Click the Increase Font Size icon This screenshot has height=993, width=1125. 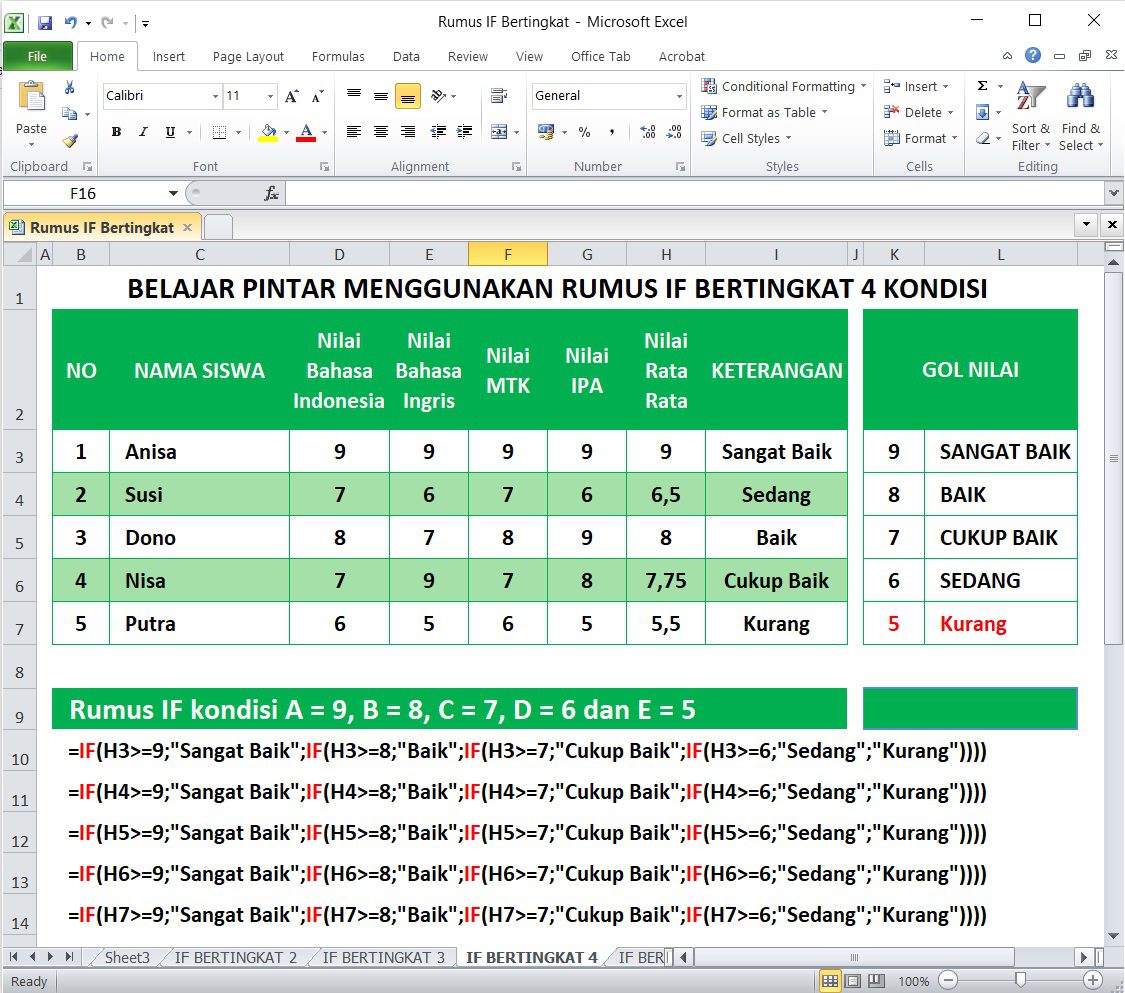[291, 96]
